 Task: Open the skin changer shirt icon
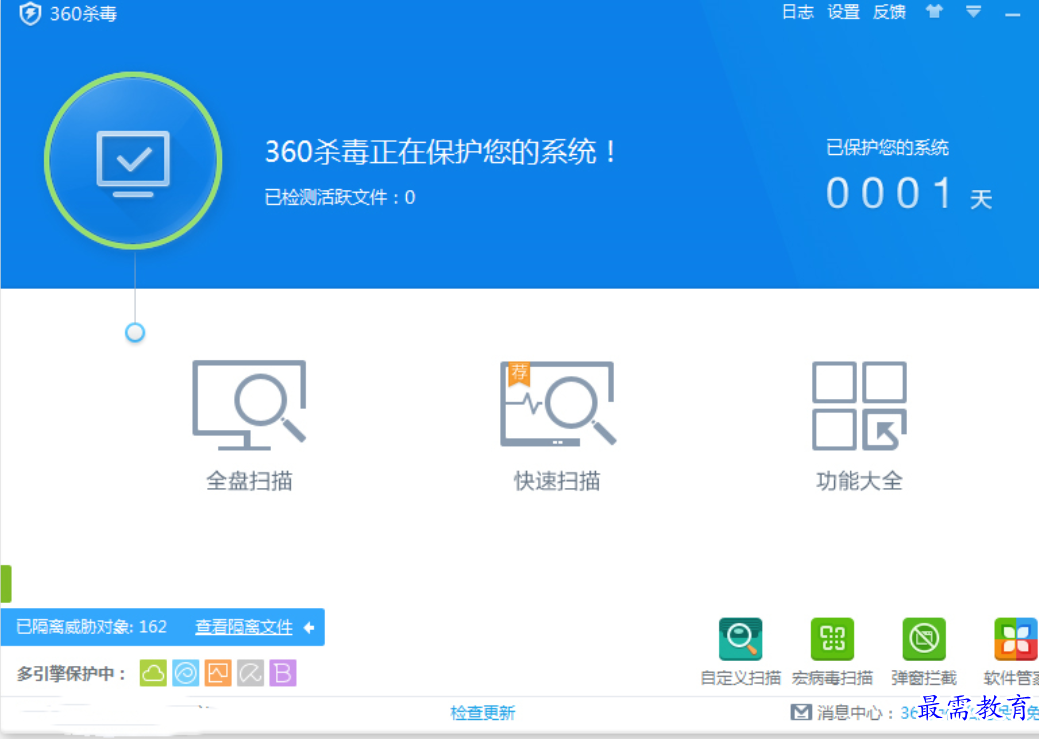934,11
